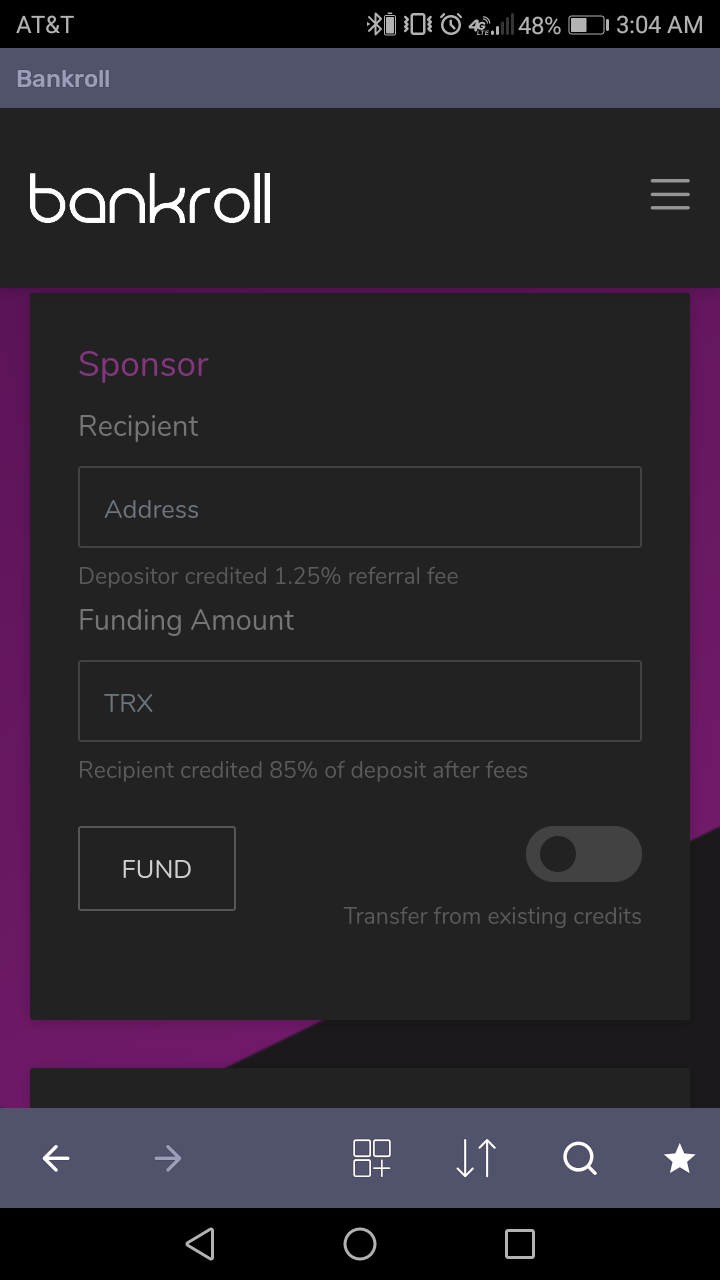Open the hamburger navigation menu

coord(670,194)
